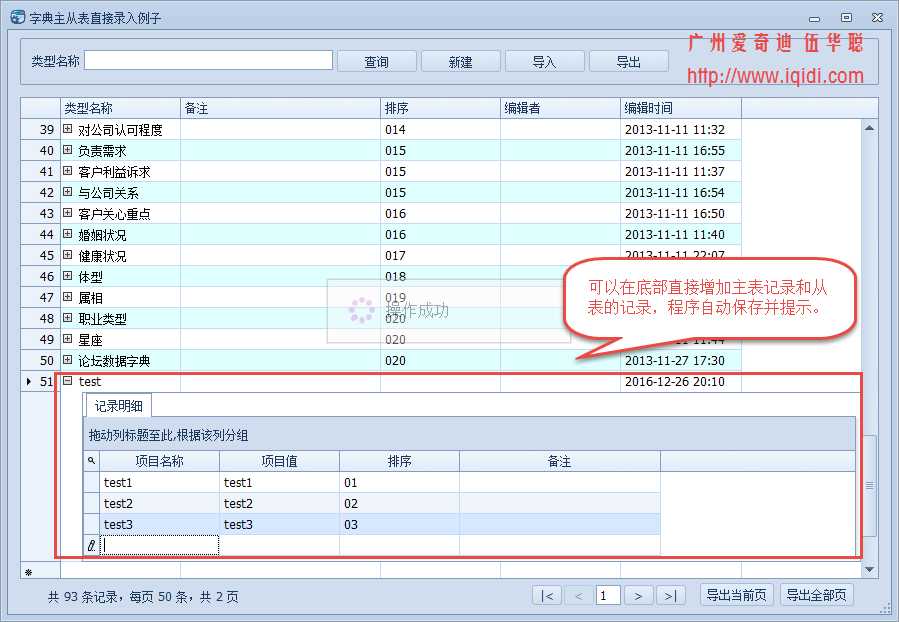
Task: Click the new 项目名称 entry cell
Action: pos(159,545)
